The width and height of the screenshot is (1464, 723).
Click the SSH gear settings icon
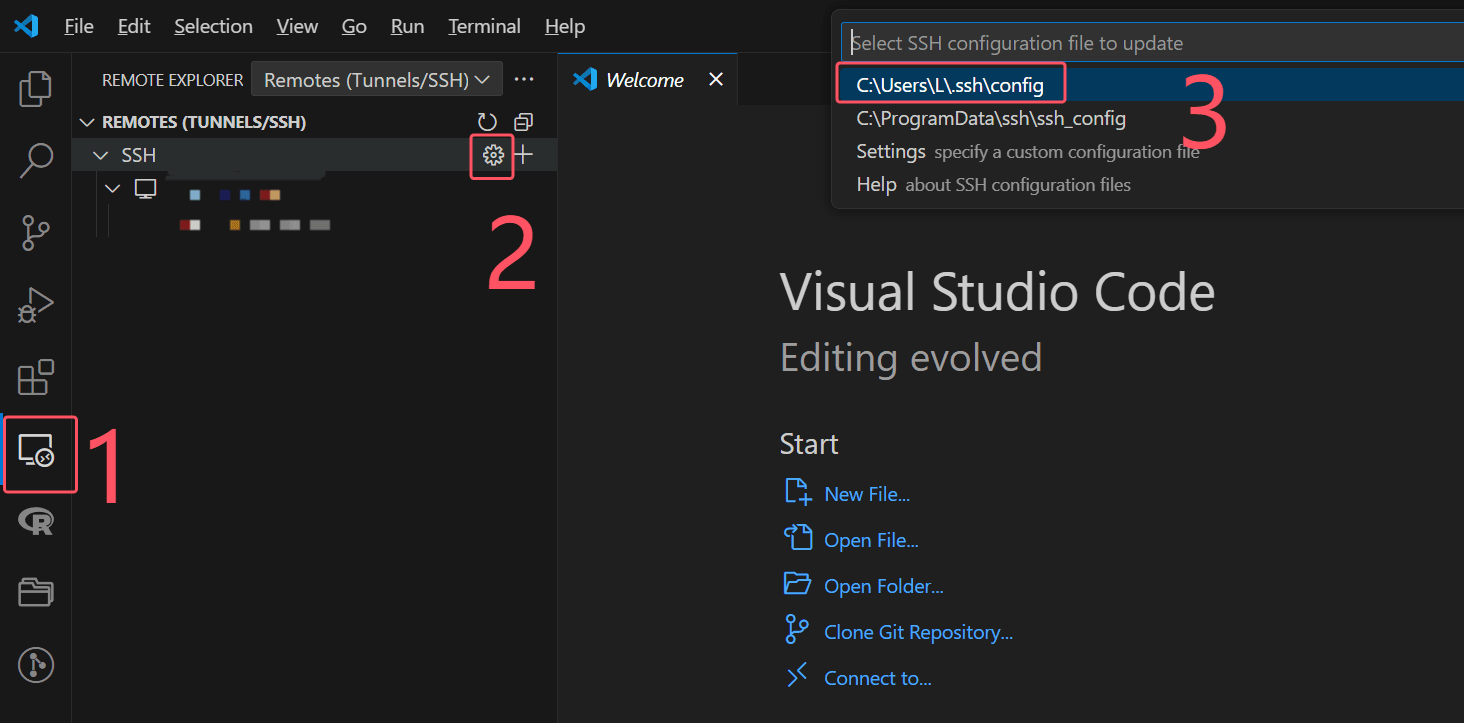tap(492, 155)
